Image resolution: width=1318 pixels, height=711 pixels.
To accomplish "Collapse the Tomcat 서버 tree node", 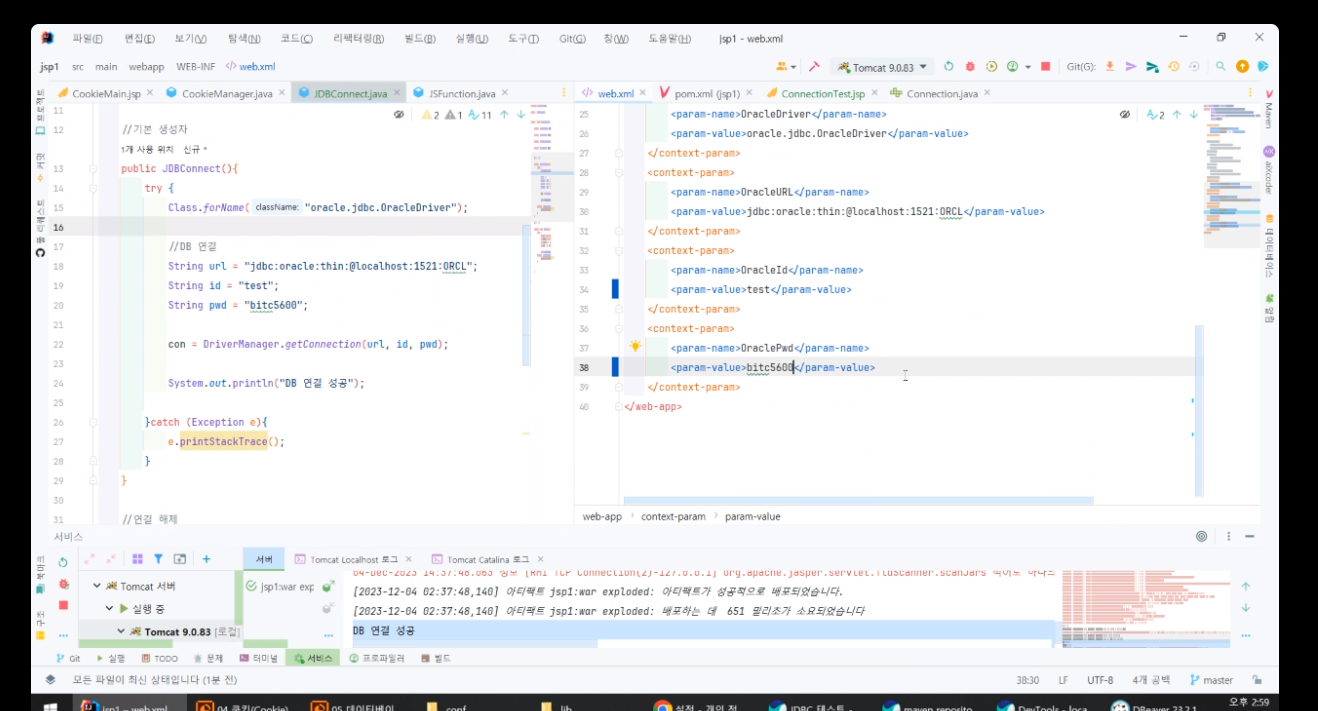I will click(97, 586).
